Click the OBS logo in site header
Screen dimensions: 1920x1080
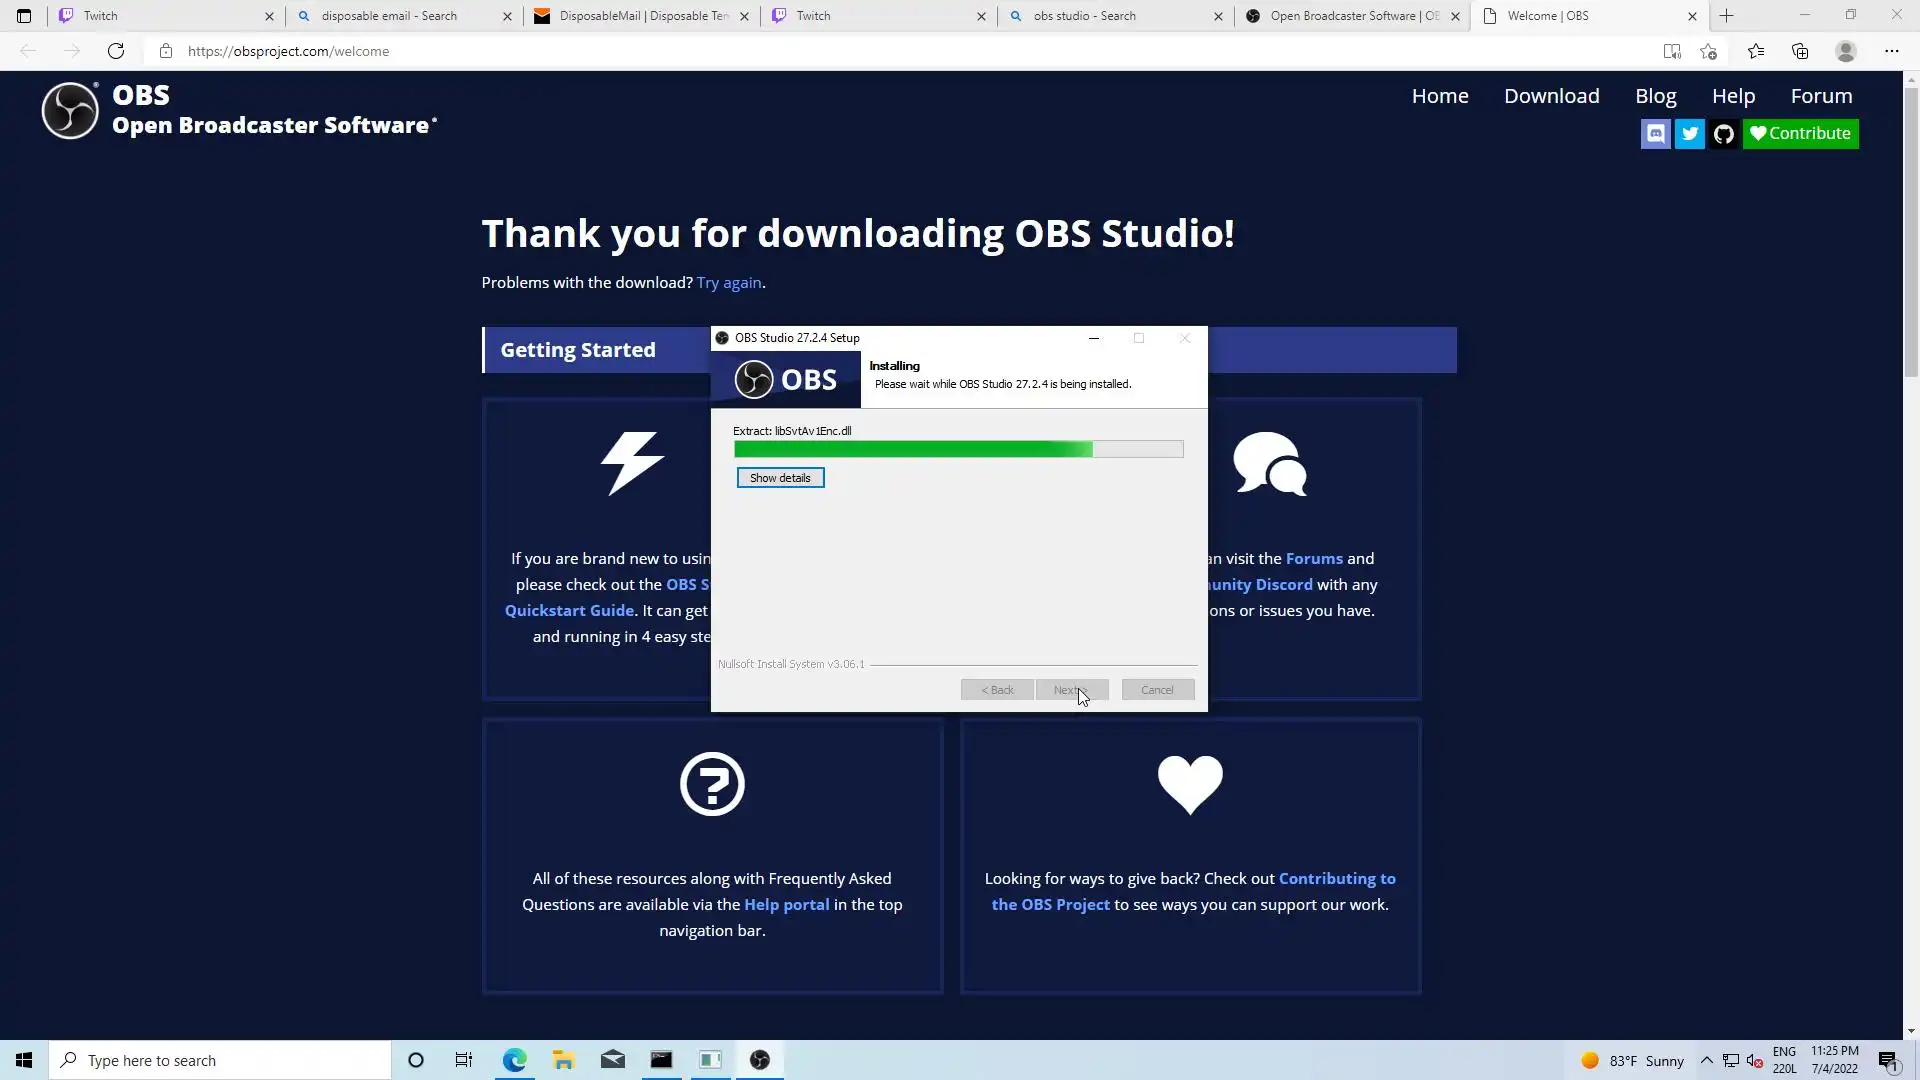[70, 110]
